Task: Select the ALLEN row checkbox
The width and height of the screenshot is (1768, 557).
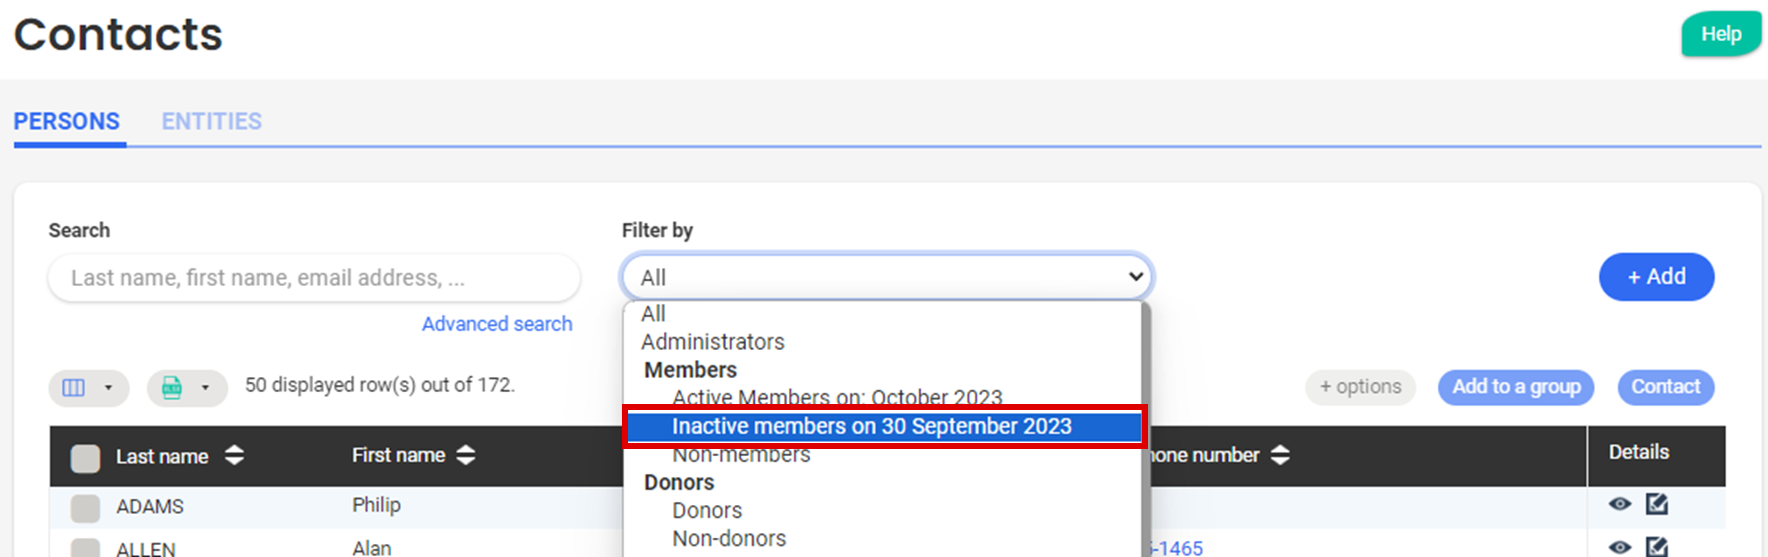Action: 86,548
